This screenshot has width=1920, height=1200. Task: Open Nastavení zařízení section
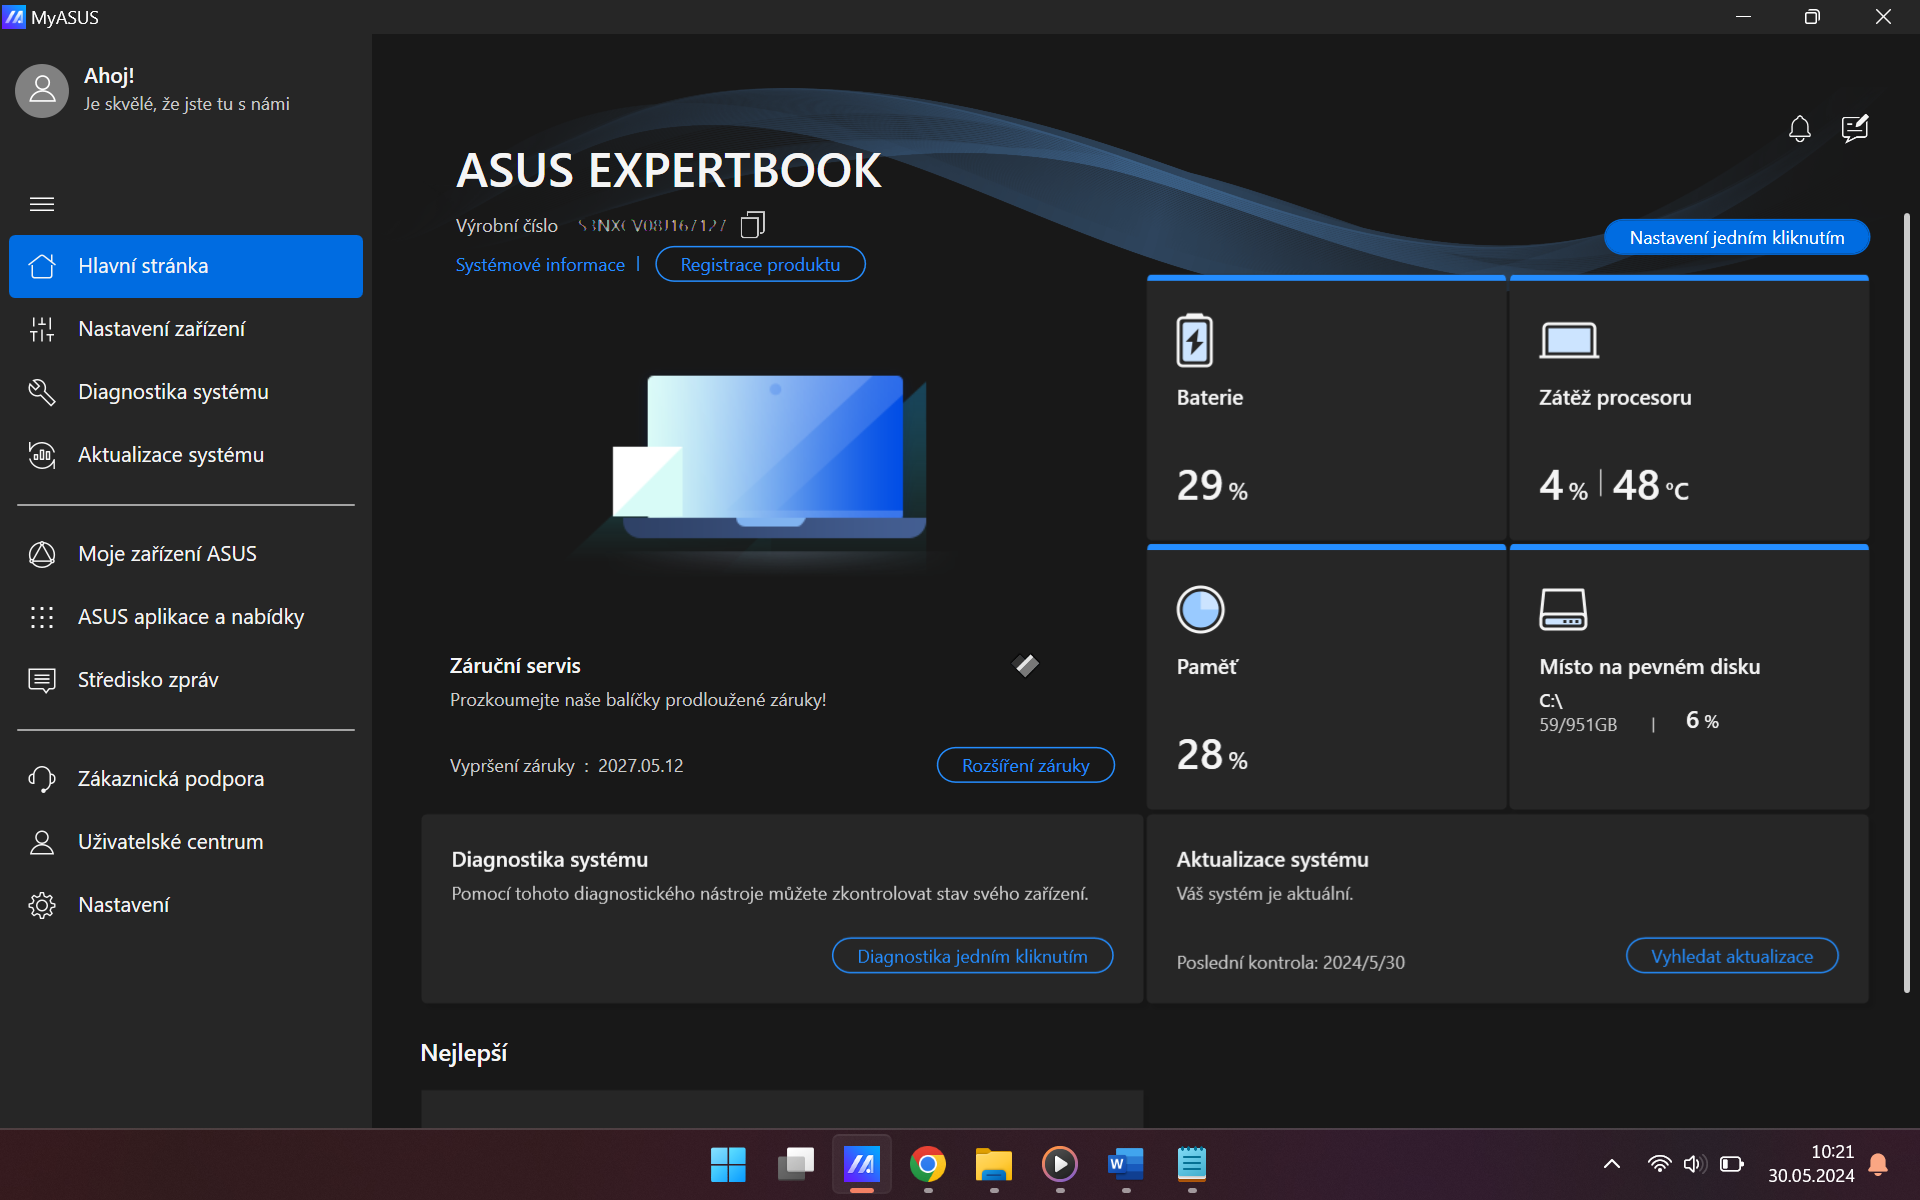[186, 329]
